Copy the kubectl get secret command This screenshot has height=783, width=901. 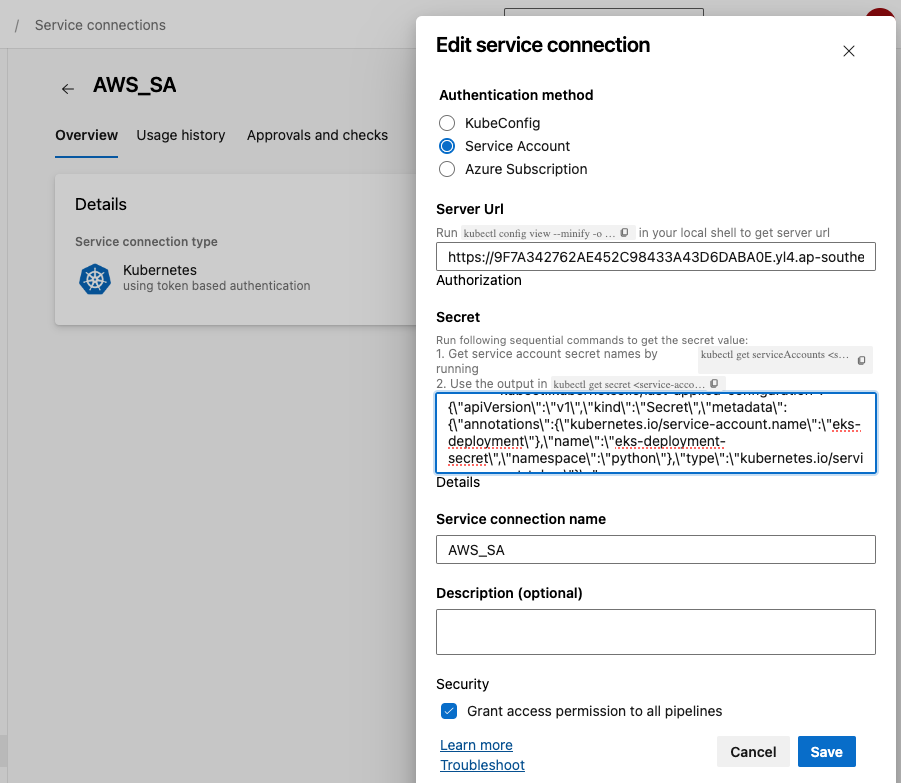point(714,384)
